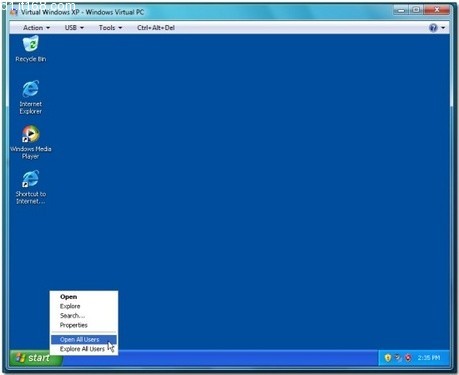This screenshot has width=459, height=375.
Task: Click the security shield tray icon
Action: [387, 358]
